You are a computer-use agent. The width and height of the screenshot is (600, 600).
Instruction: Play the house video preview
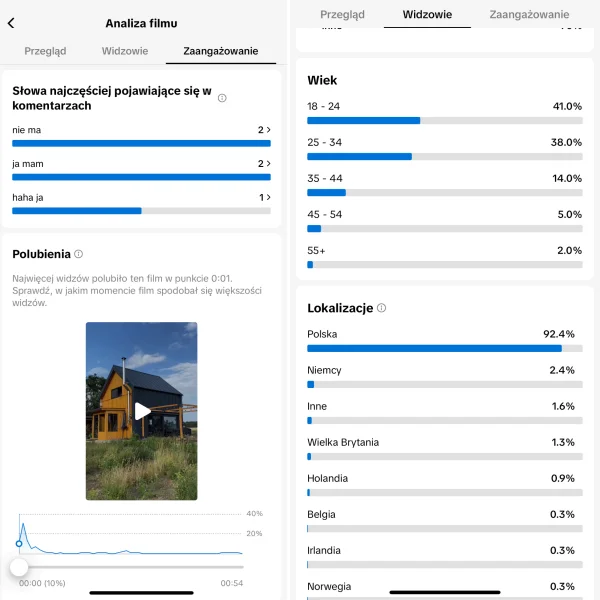pyautogui.click(x=142, y=411)
